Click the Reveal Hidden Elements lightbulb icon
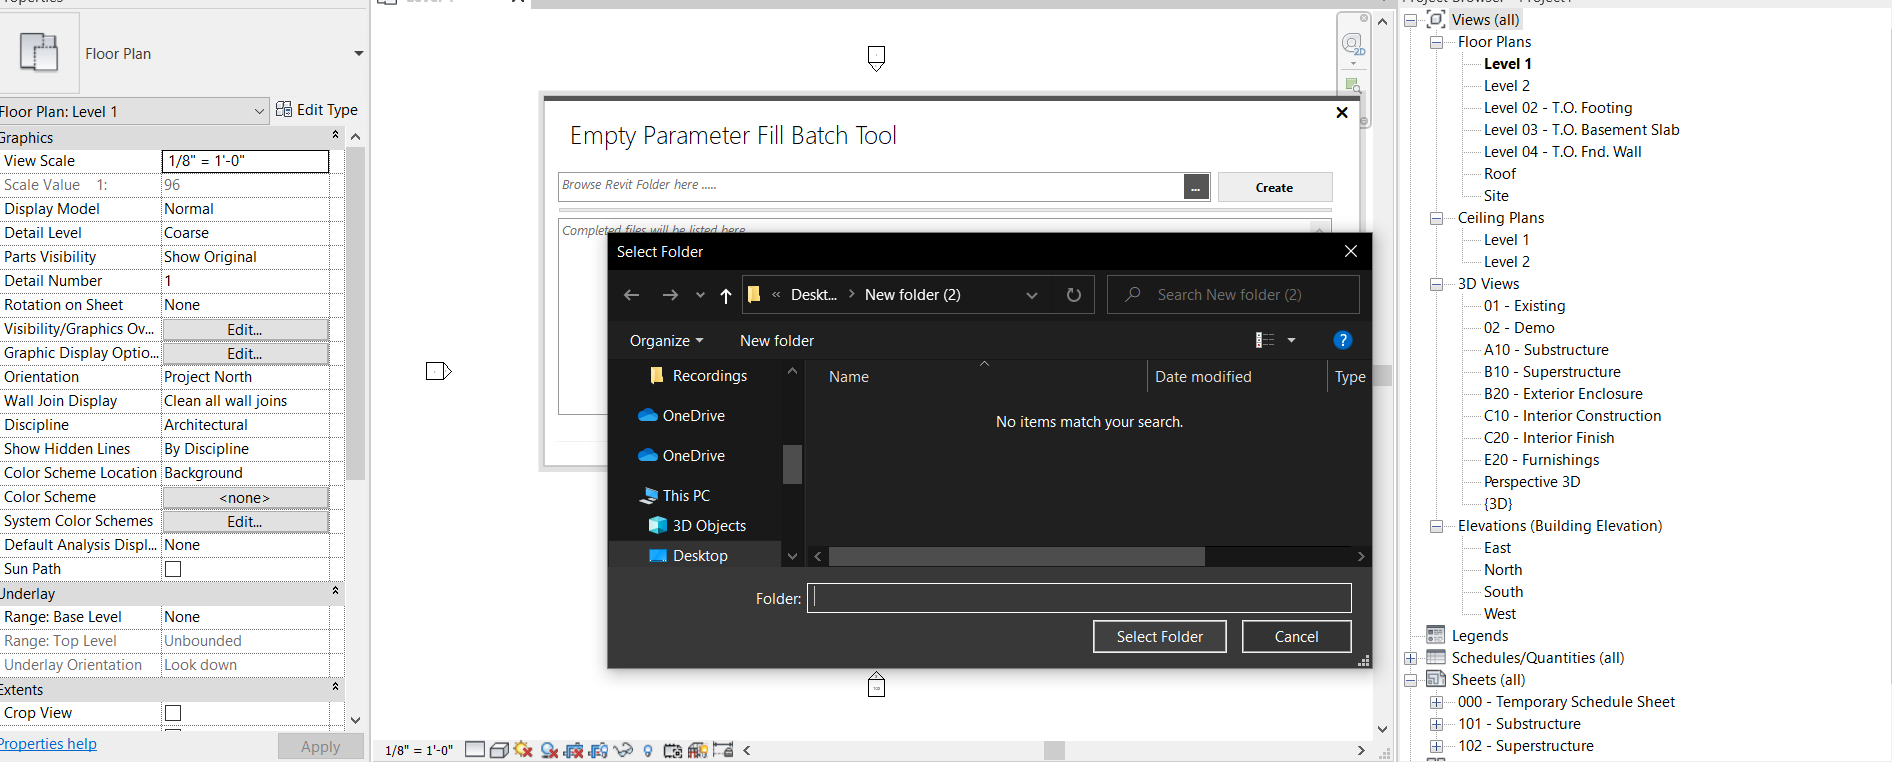 point(648,750)
